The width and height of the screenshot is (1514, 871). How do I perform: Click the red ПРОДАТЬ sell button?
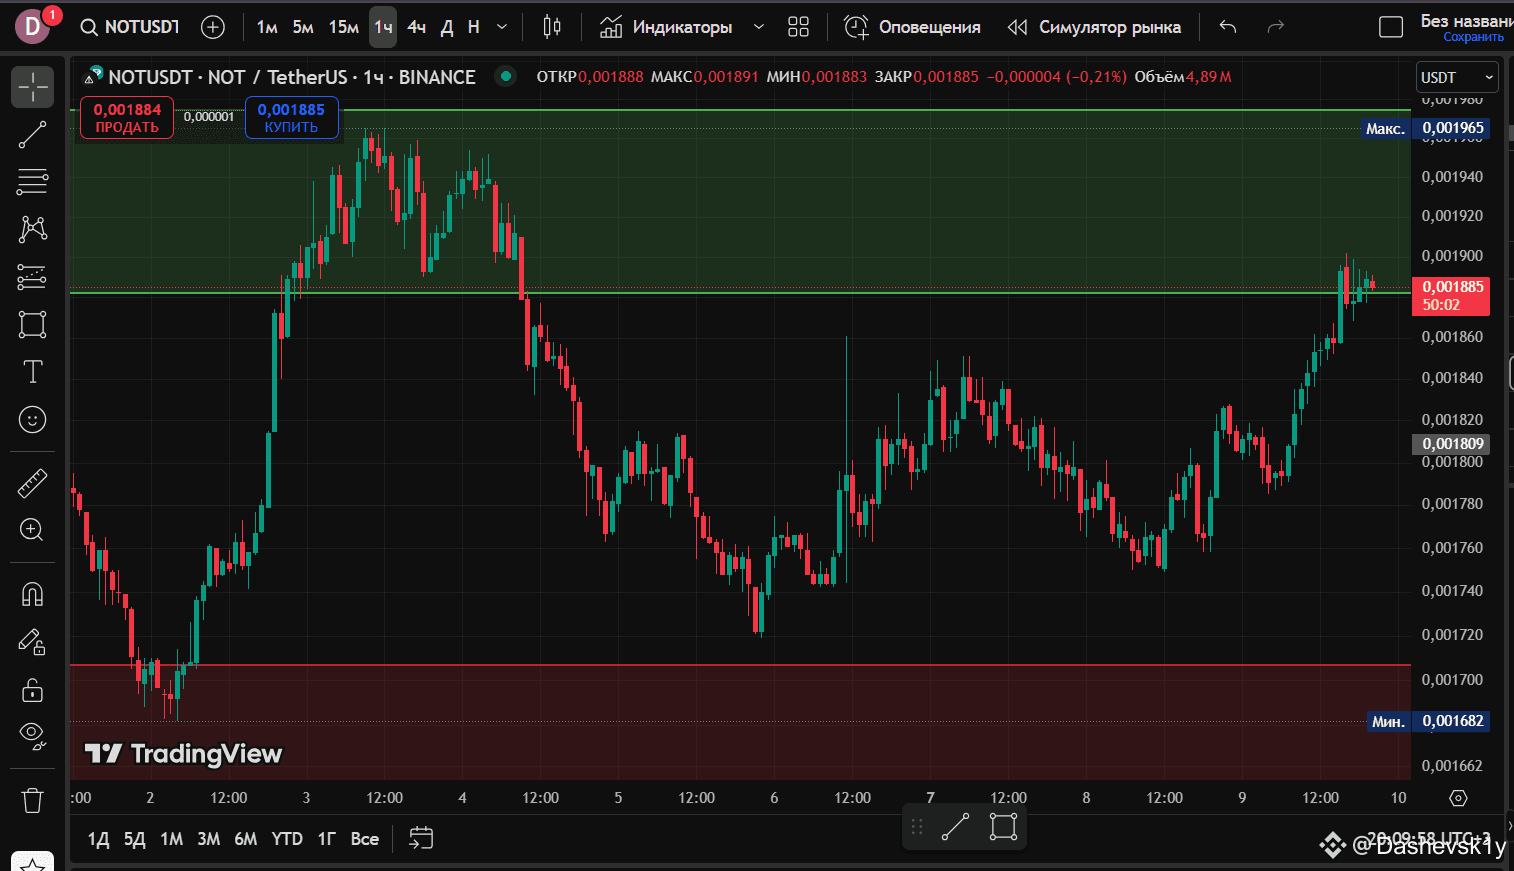coord(127,118)
